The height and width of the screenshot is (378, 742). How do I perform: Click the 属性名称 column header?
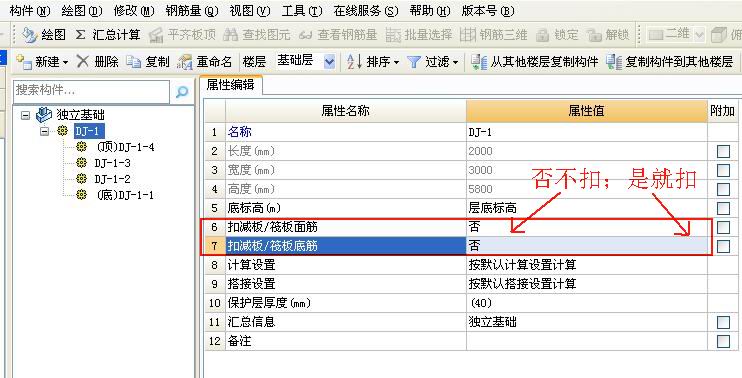click(346, 111)
